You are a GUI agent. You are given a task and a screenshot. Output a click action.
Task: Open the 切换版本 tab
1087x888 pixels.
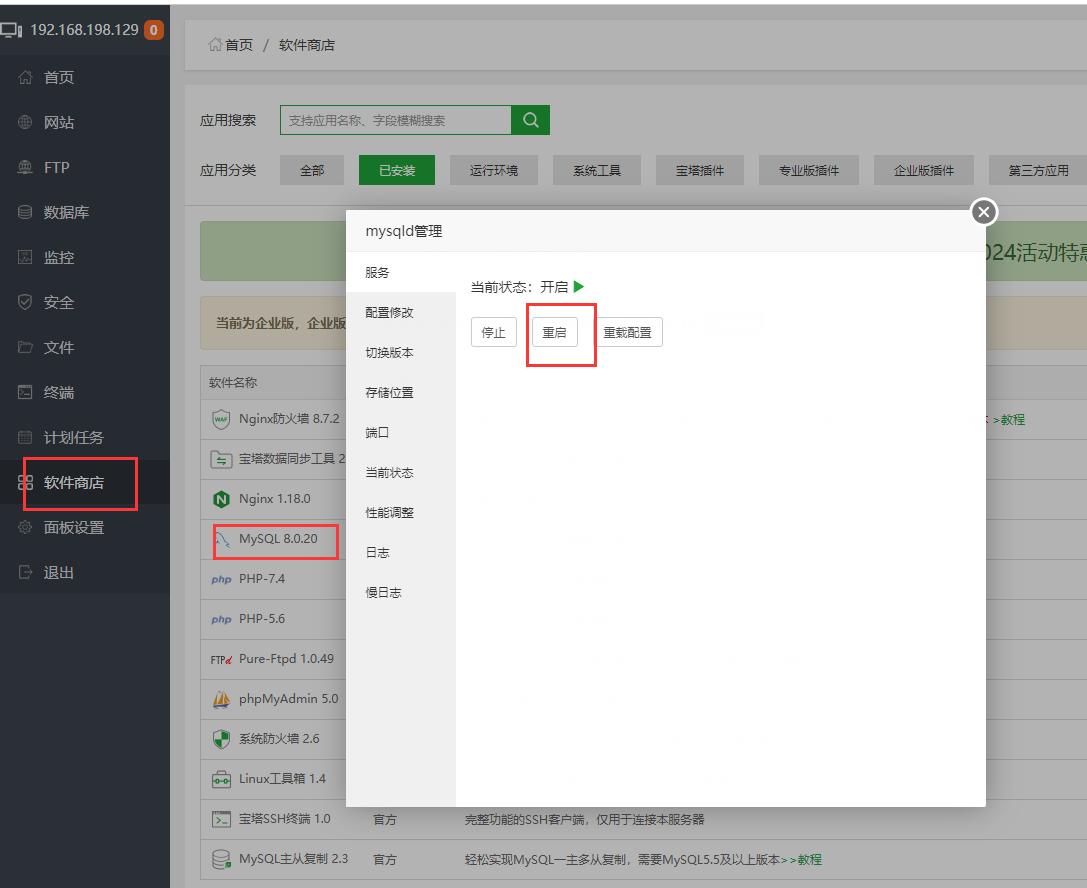point(401,353)
